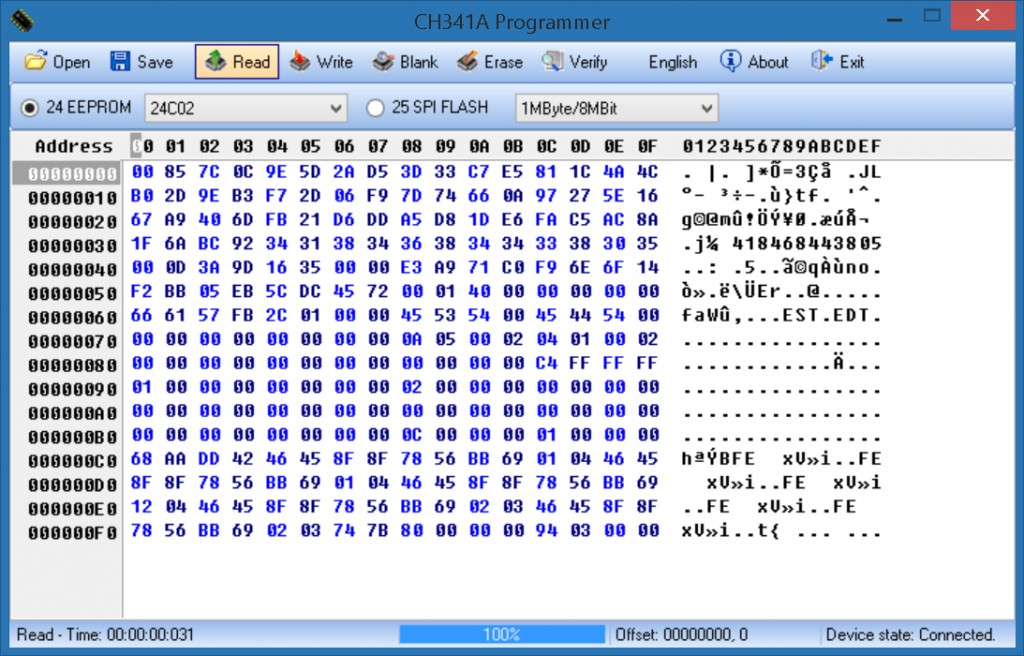Open the 24C02 chip type dropdown

coord(246,108)
